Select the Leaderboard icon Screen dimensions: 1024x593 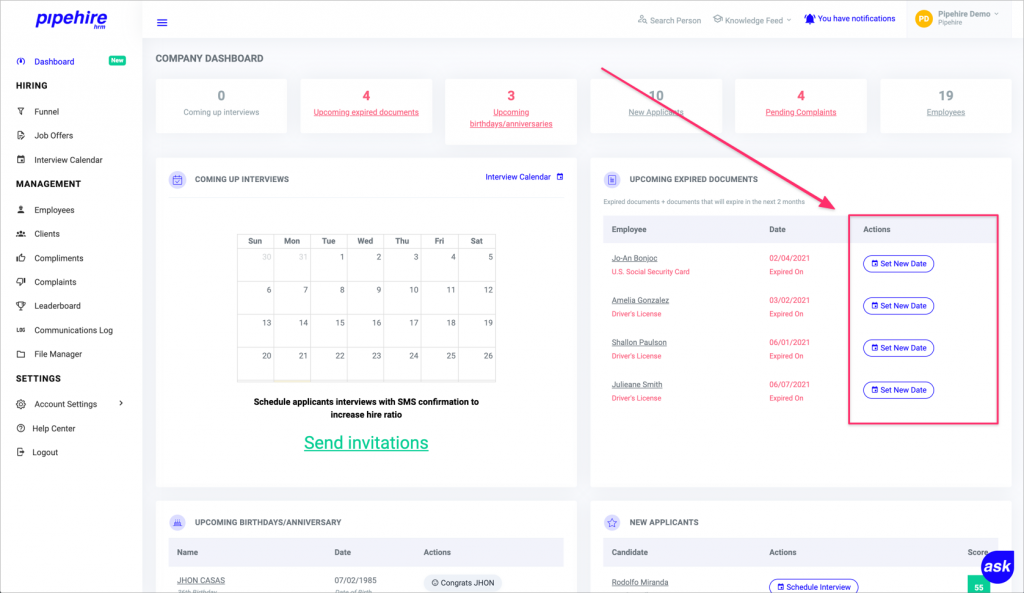[22, 306]
